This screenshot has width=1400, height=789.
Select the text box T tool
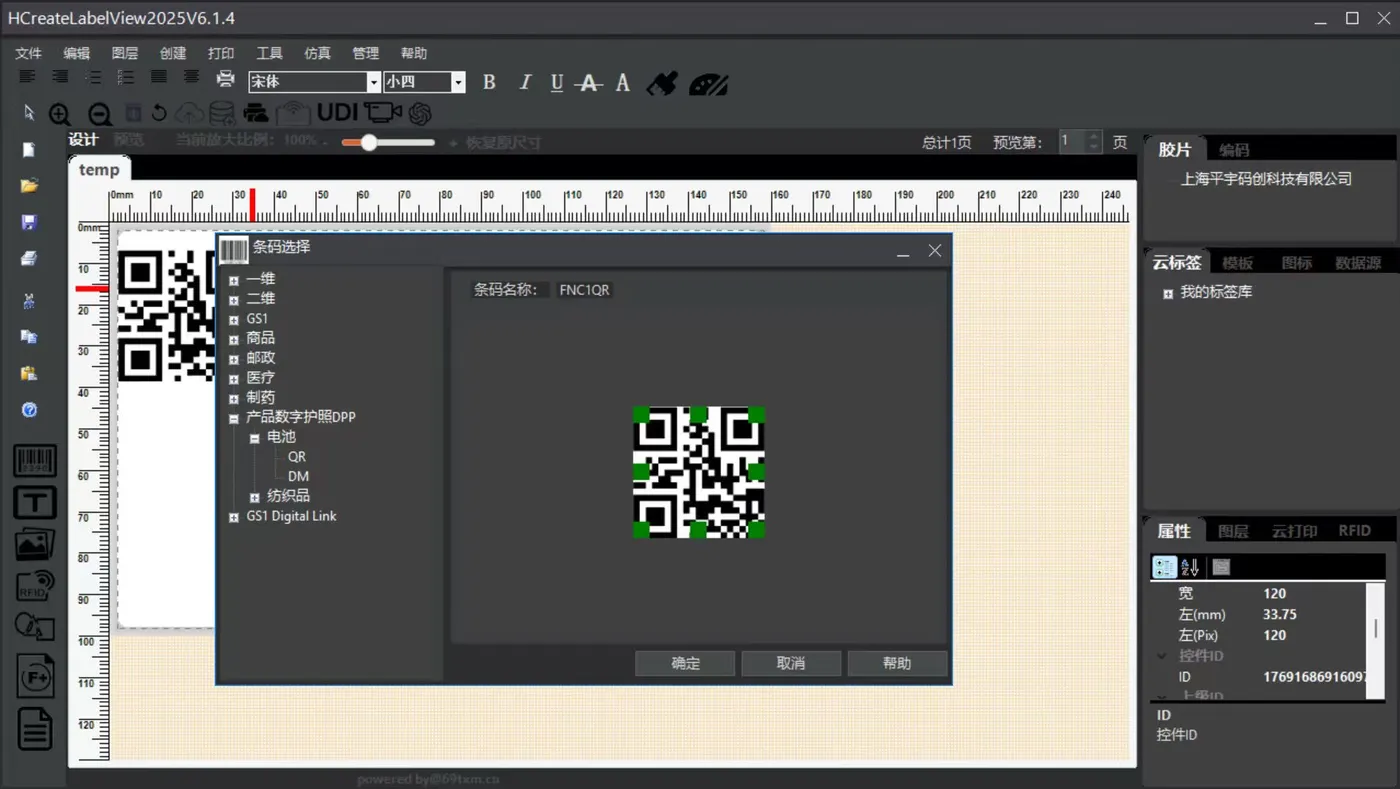pyautogui.click(x=35, y=503)
